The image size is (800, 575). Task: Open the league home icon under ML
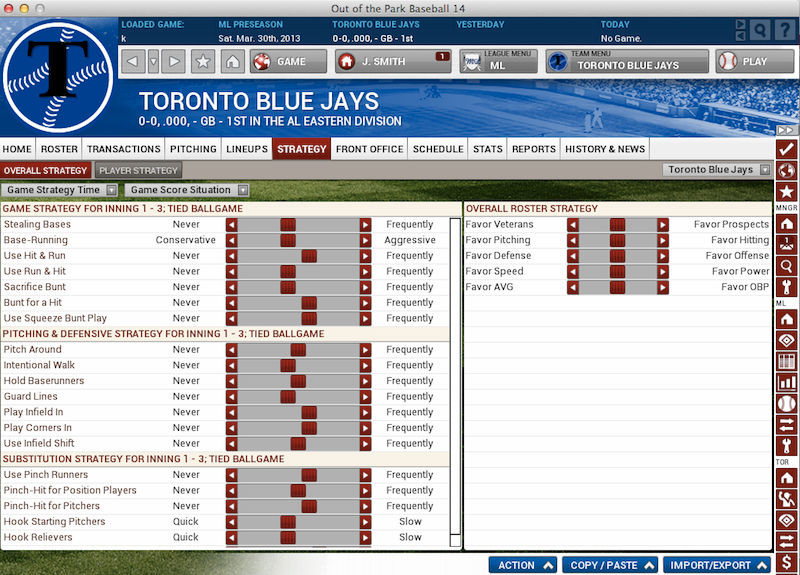tap(786, 319)
